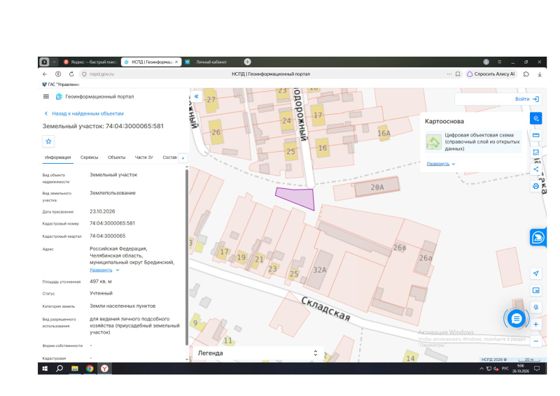560x396 pixels.
Task: Open the hamburger menu beside Геоинформационный портал
Action: [x=46, y=96]
